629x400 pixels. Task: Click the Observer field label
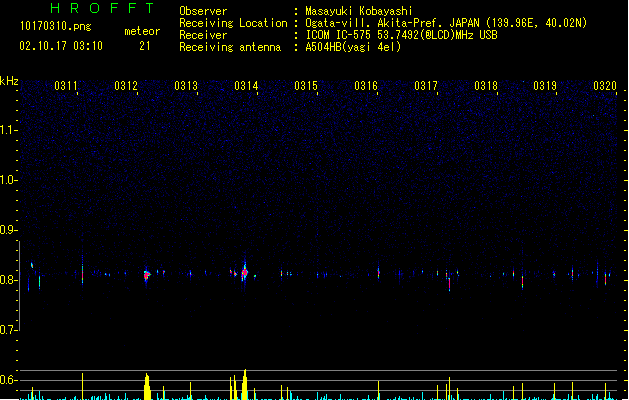pyautogui.click(x=203, y=11)
